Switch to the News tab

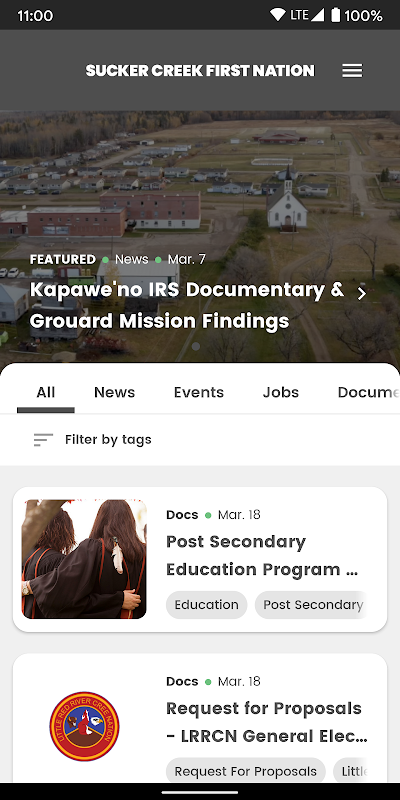point(114,392)
